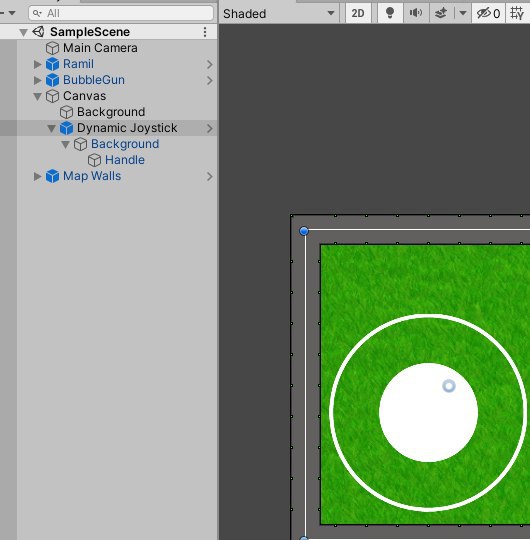Screen dimensions: 530x540
Task: Click the BubbleGun prefab cube icon
Action: [x=52, y=80]
